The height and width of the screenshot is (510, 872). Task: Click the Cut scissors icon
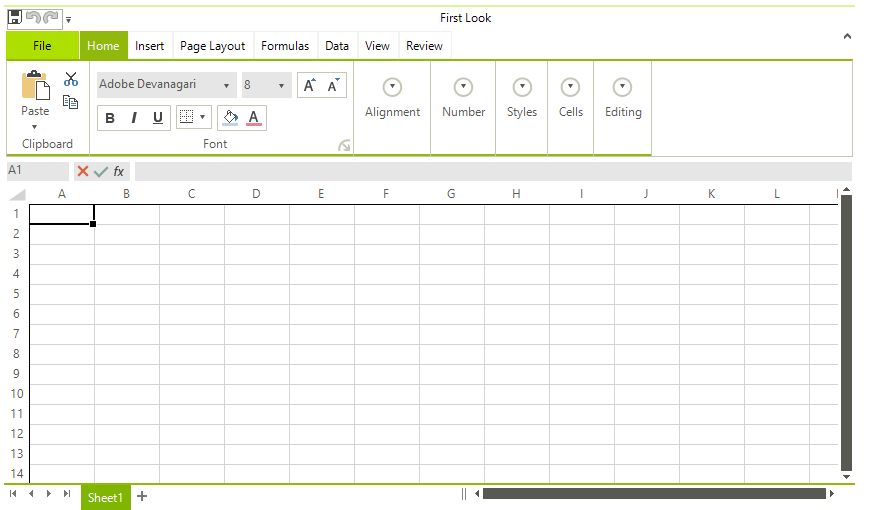71,79
